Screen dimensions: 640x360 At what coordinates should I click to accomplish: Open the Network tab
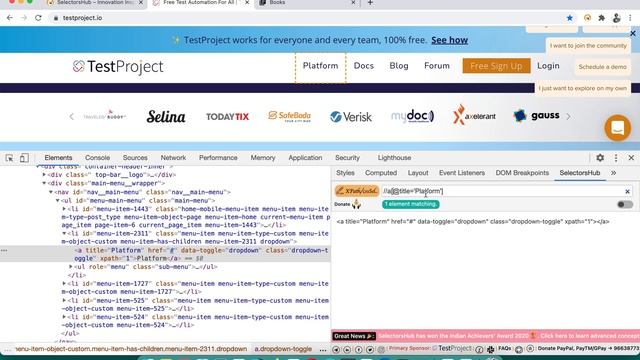pyautogui.click(x=173, y=158)
